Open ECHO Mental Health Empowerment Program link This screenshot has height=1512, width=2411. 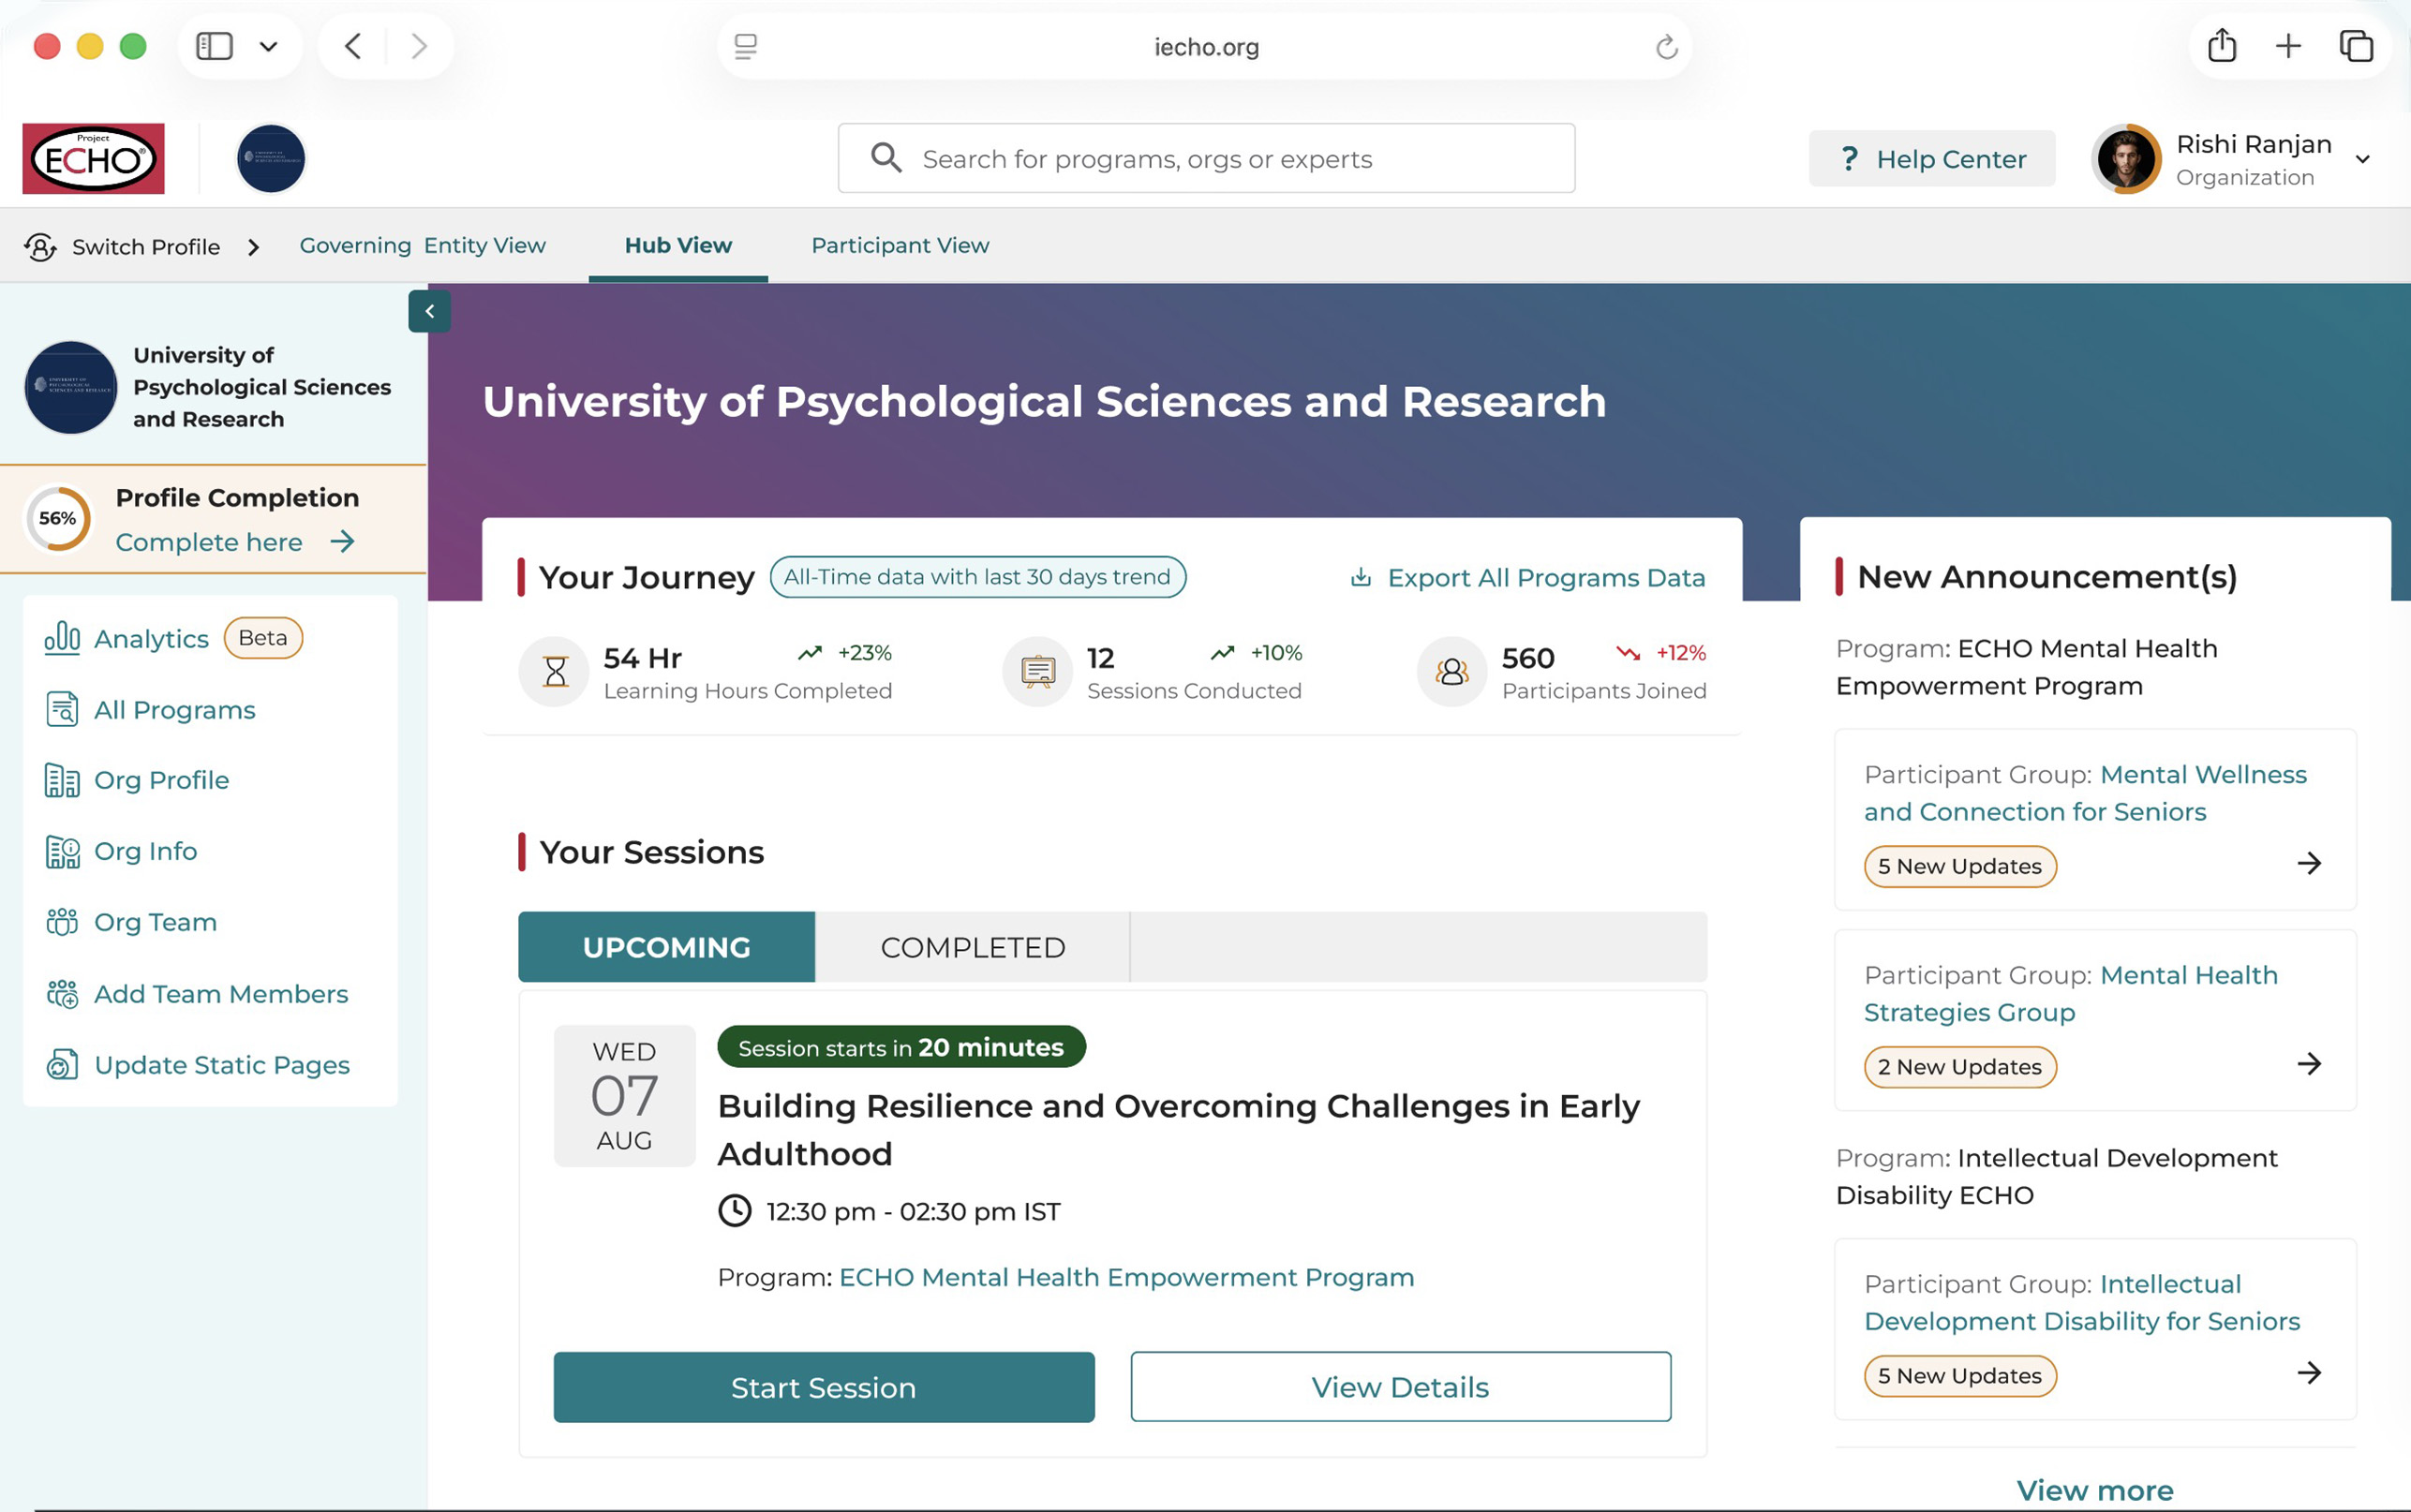pos(1126,1277)
